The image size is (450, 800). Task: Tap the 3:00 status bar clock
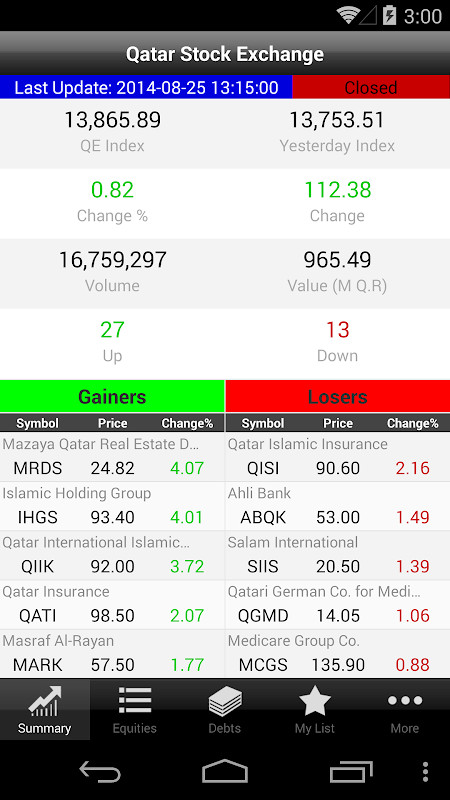pos(422,16)
